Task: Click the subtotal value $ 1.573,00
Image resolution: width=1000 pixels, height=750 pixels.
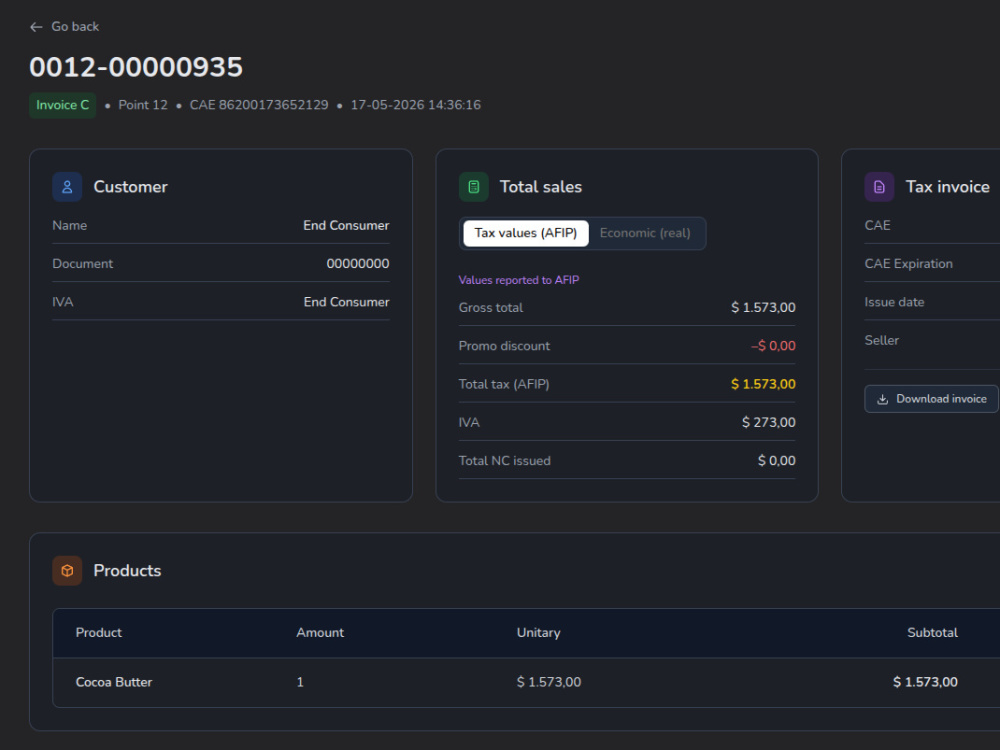Action: coord(925,682)
